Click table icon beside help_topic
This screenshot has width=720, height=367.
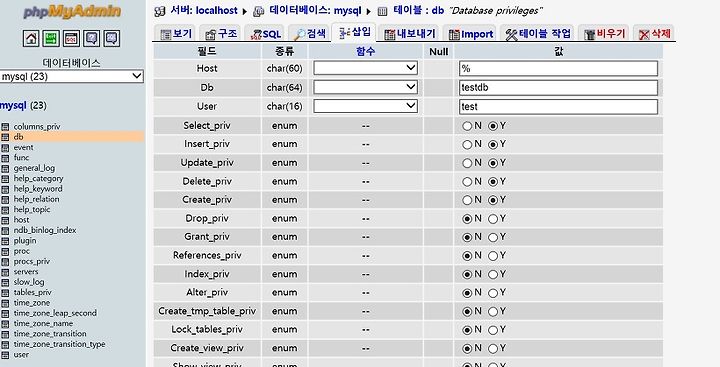(x=5, y=210)
